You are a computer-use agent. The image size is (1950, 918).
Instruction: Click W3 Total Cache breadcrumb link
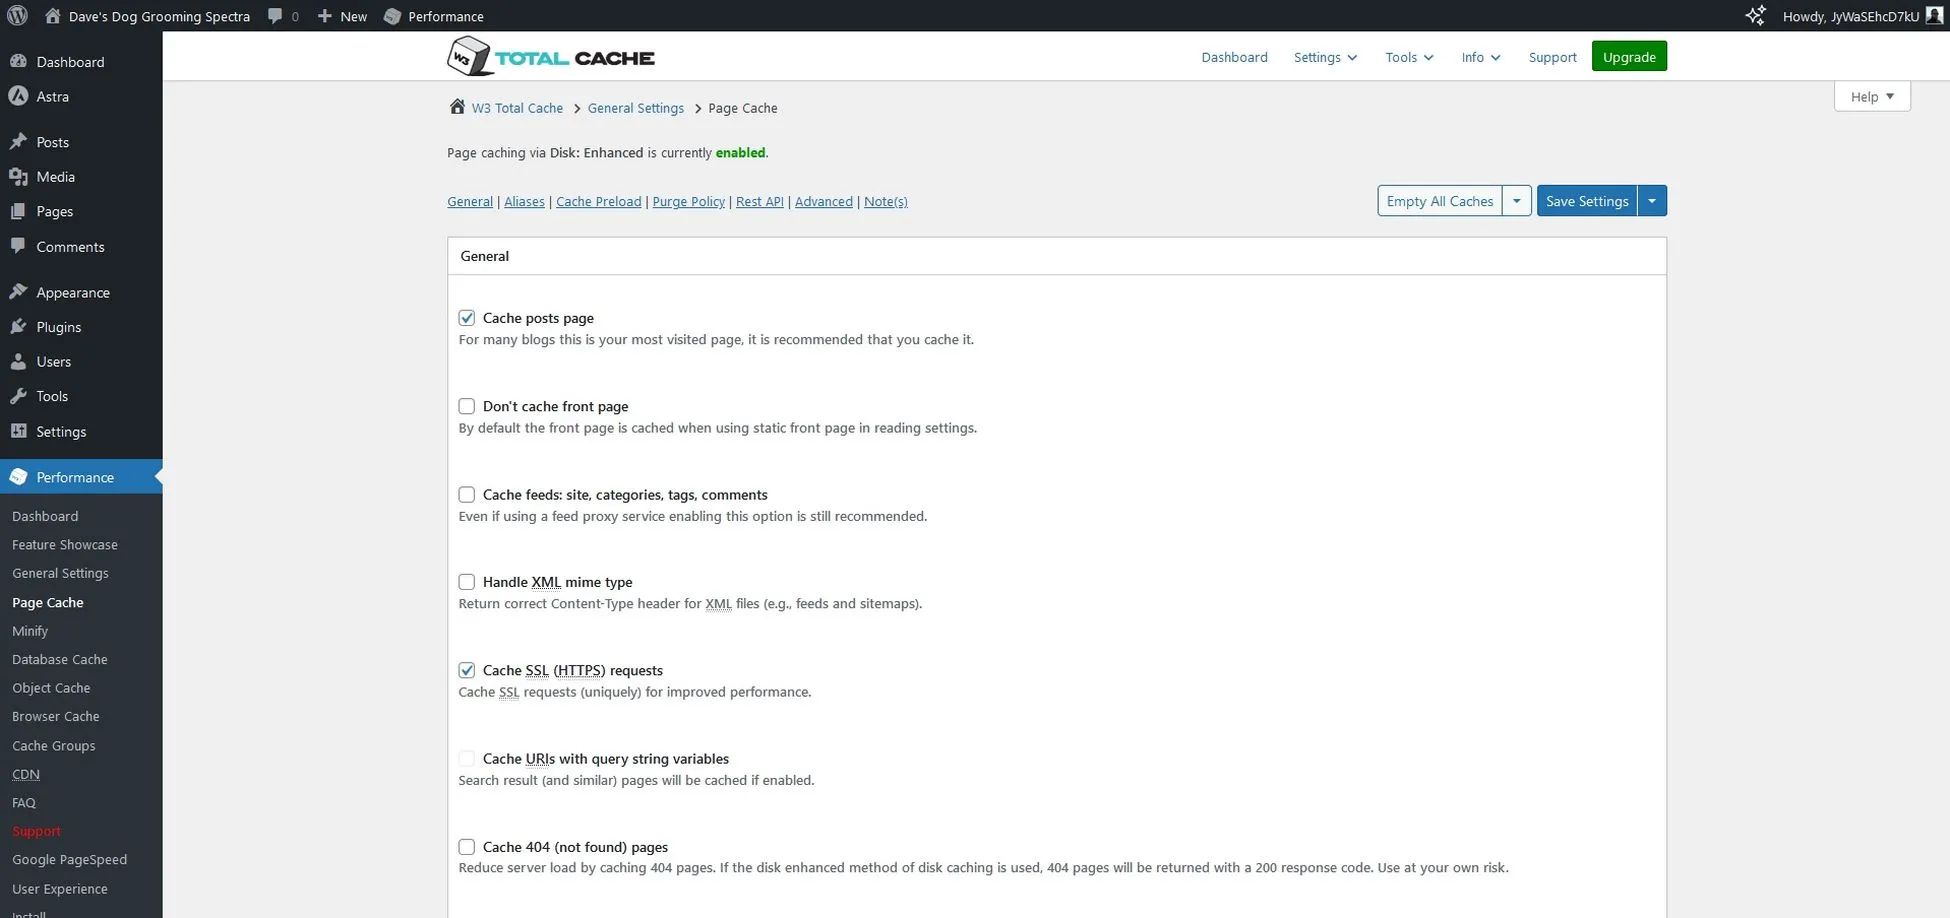(x=517, y=108)
